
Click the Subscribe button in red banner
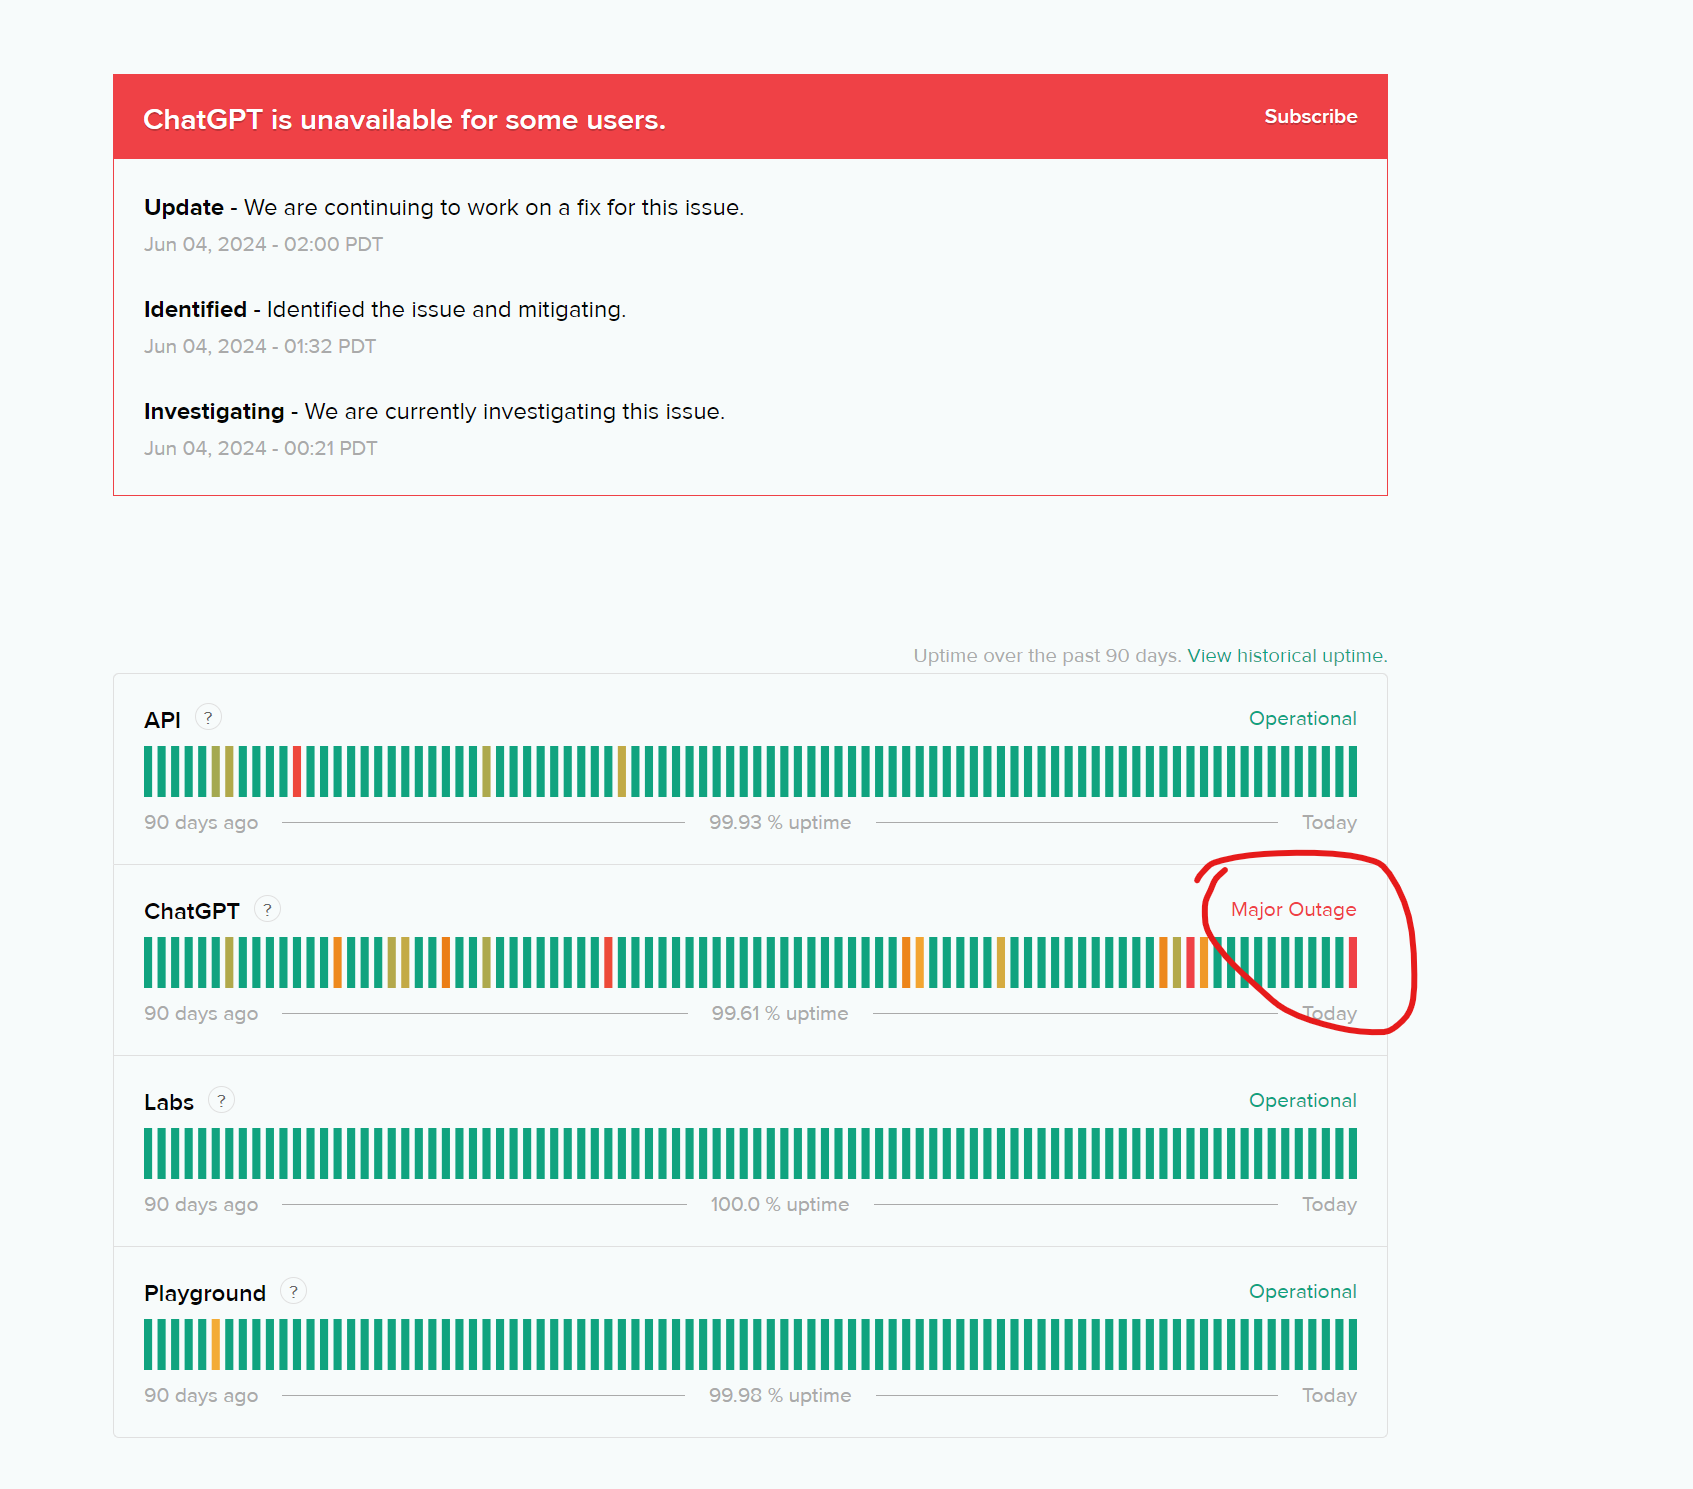coord(1310,116)
